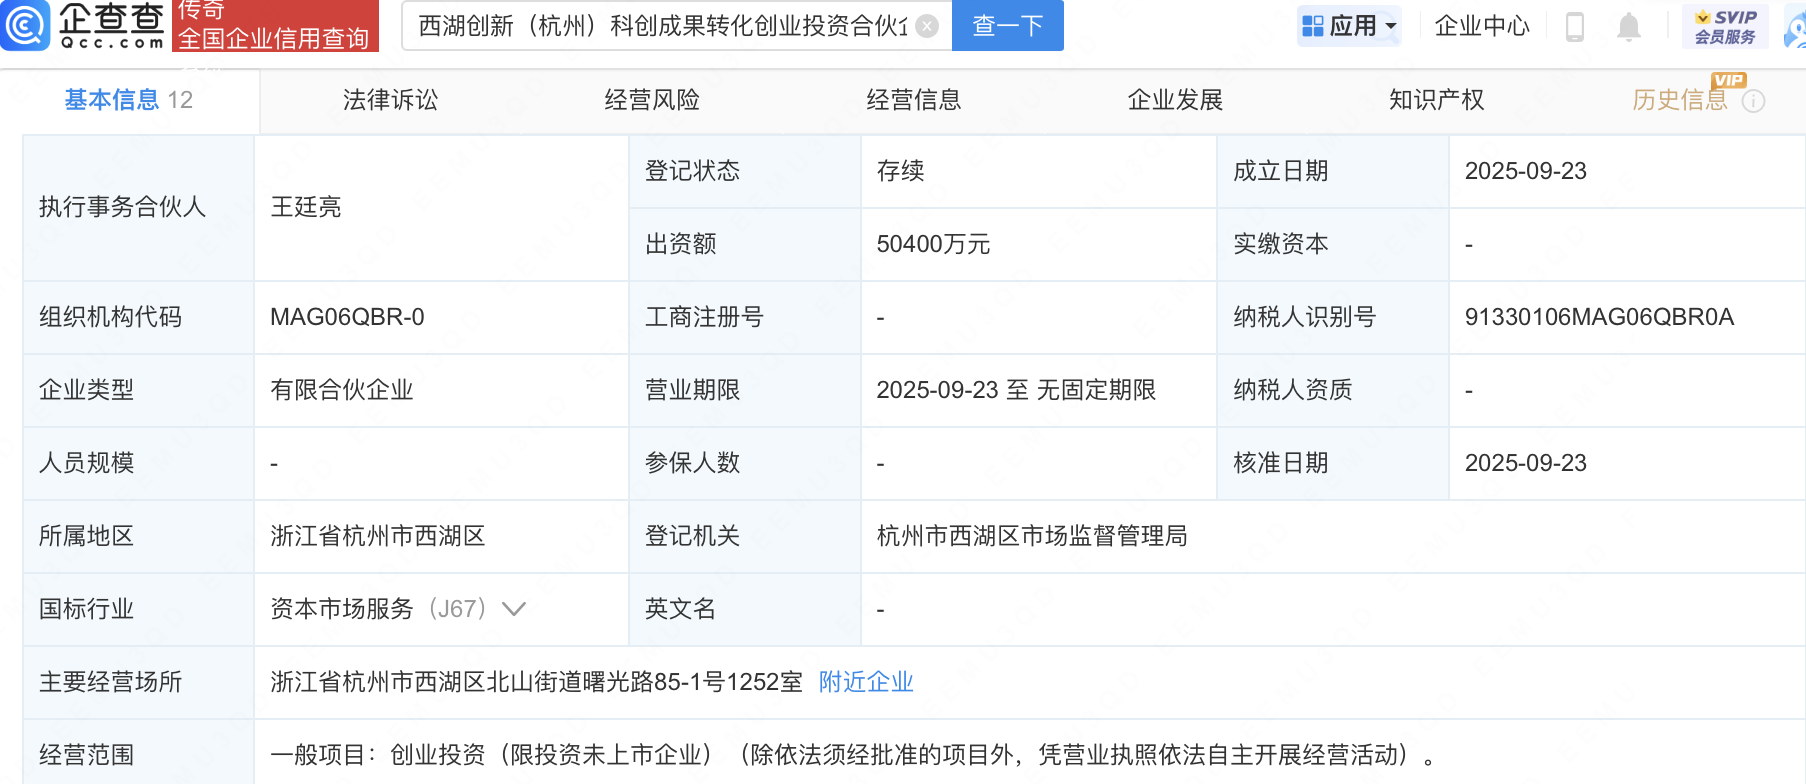Click the 组织机构代码 label
Viewport: 1806px width, 784px height.
(110, 317)
